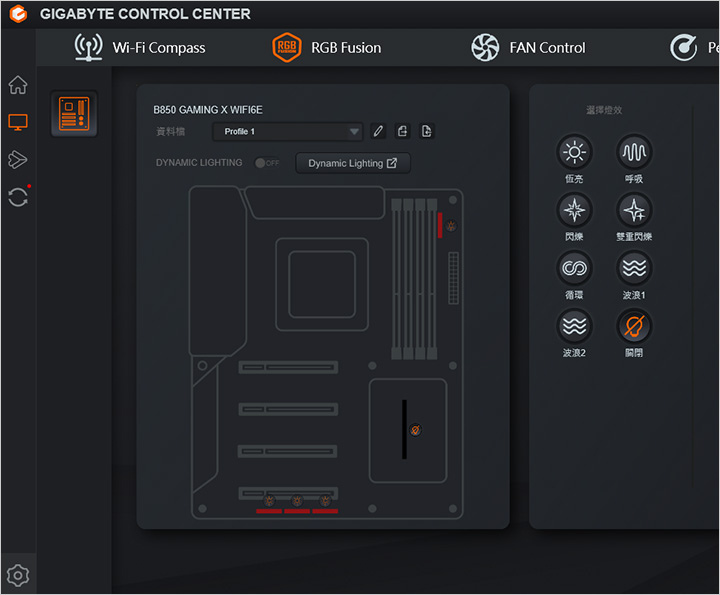Open the Home page in the sidebar

coord(18,85)
